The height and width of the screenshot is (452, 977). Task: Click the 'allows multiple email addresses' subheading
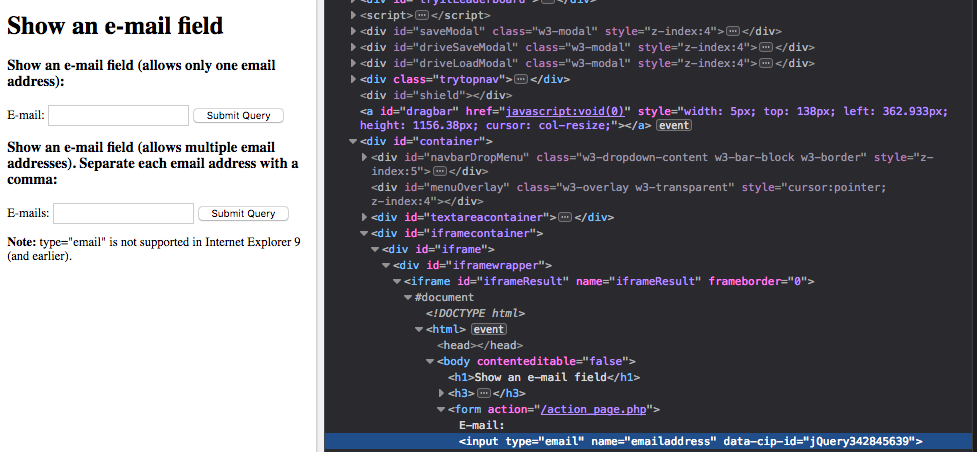(153, 163)
